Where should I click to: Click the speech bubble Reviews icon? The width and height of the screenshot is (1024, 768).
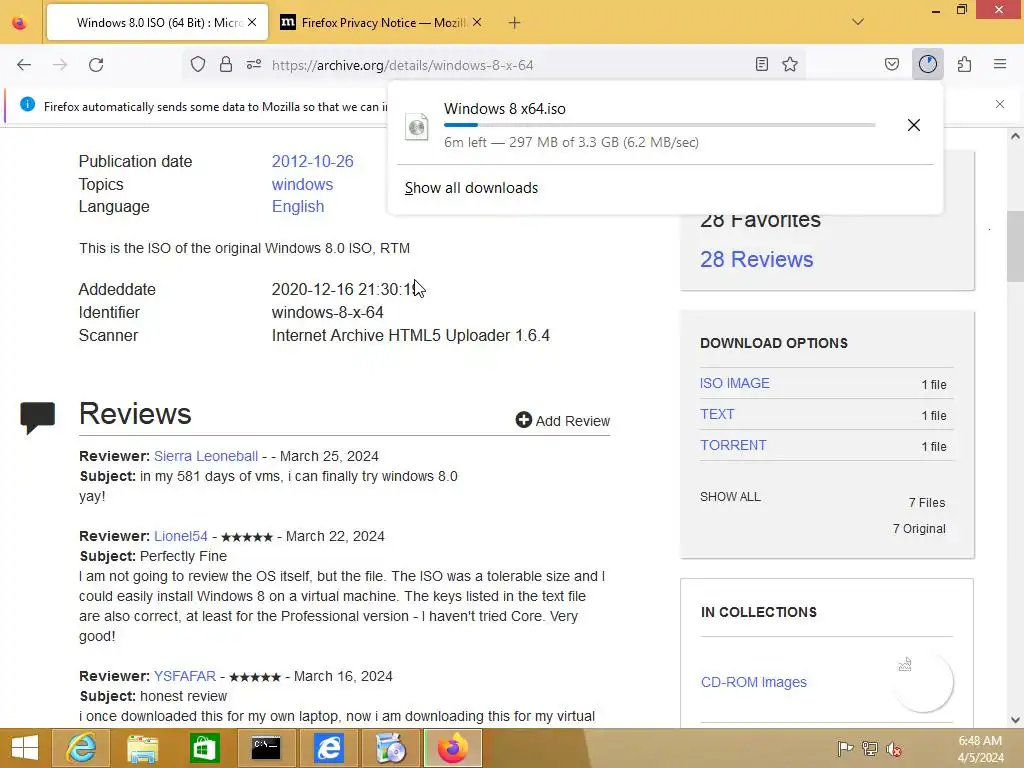pos(37,418)
